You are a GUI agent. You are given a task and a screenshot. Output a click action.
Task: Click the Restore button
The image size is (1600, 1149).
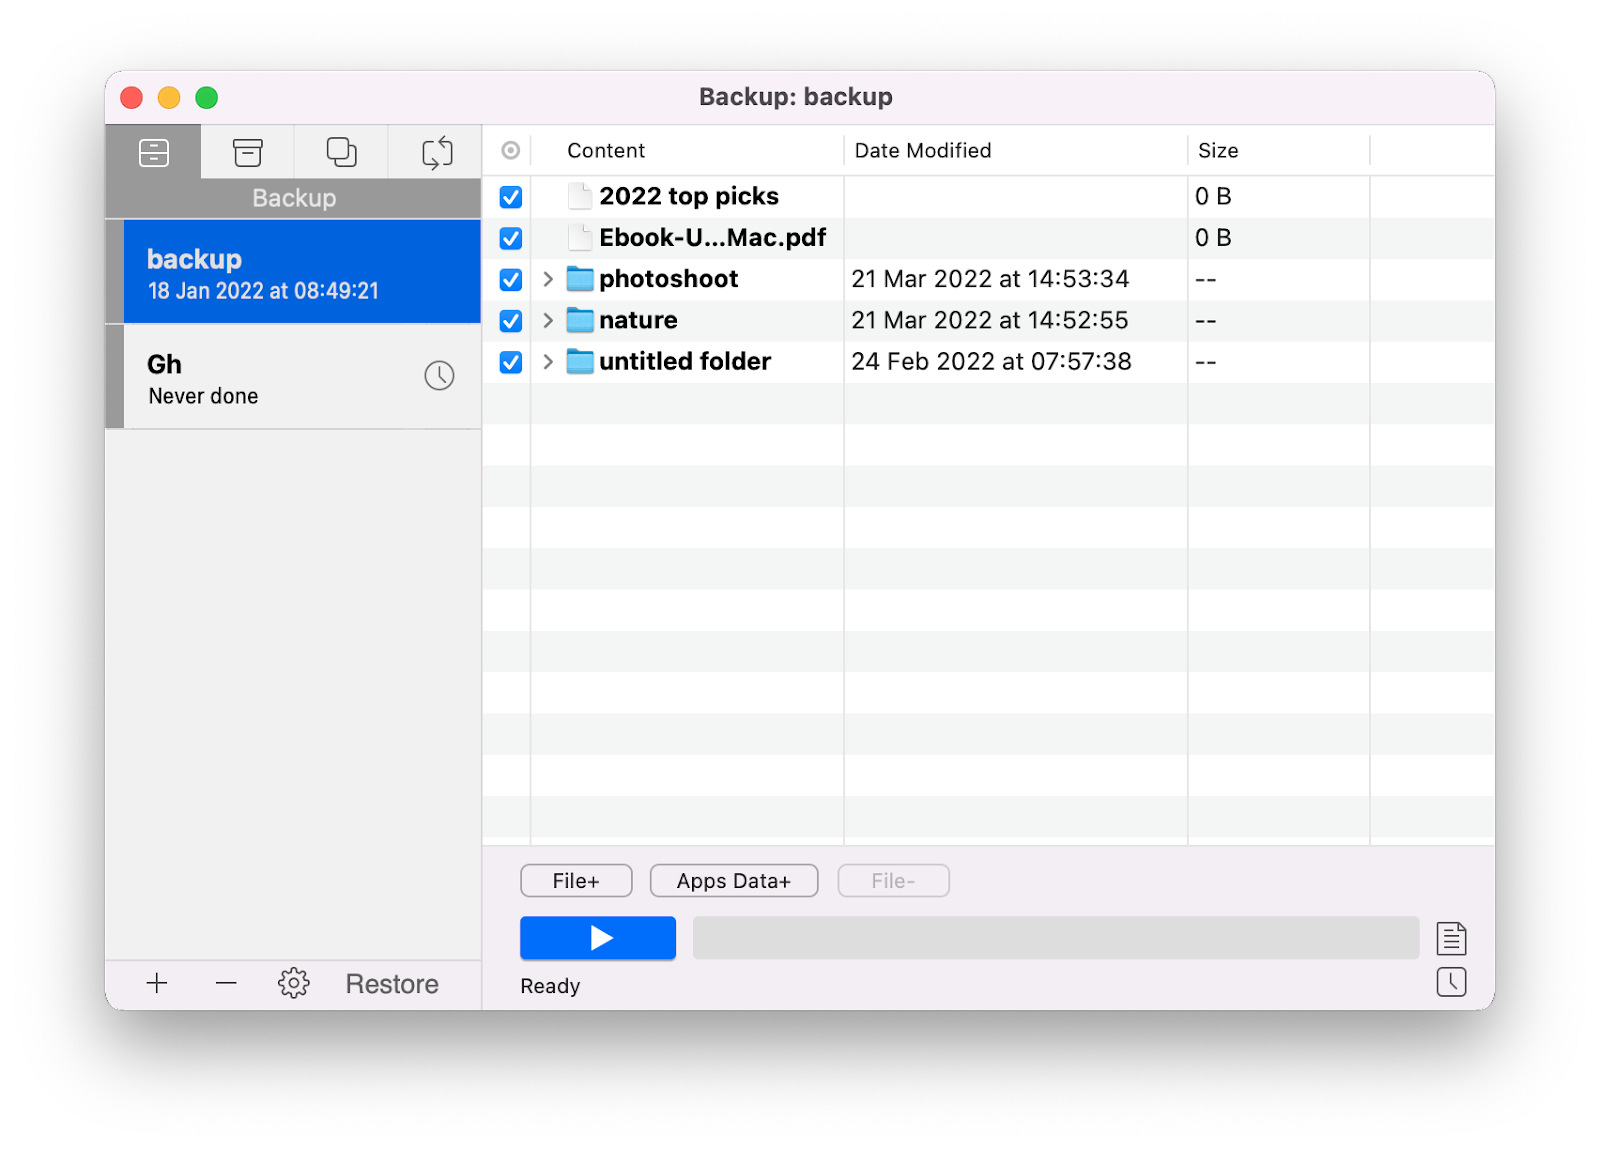[x=391, y=983]
